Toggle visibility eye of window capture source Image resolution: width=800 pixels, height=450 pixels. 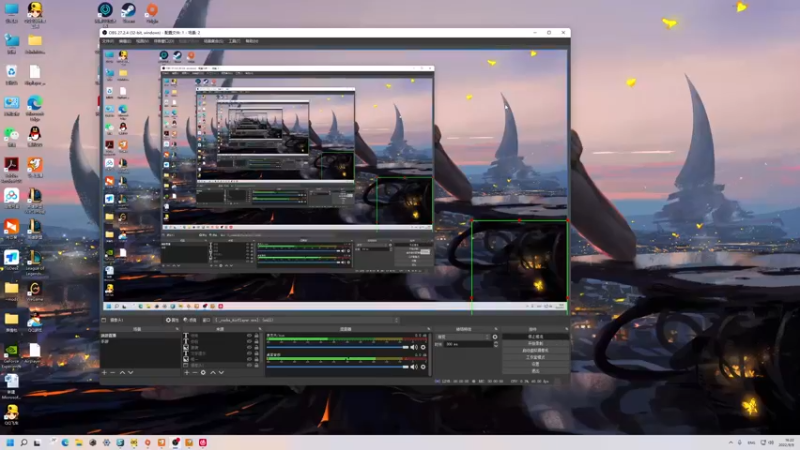249,365
